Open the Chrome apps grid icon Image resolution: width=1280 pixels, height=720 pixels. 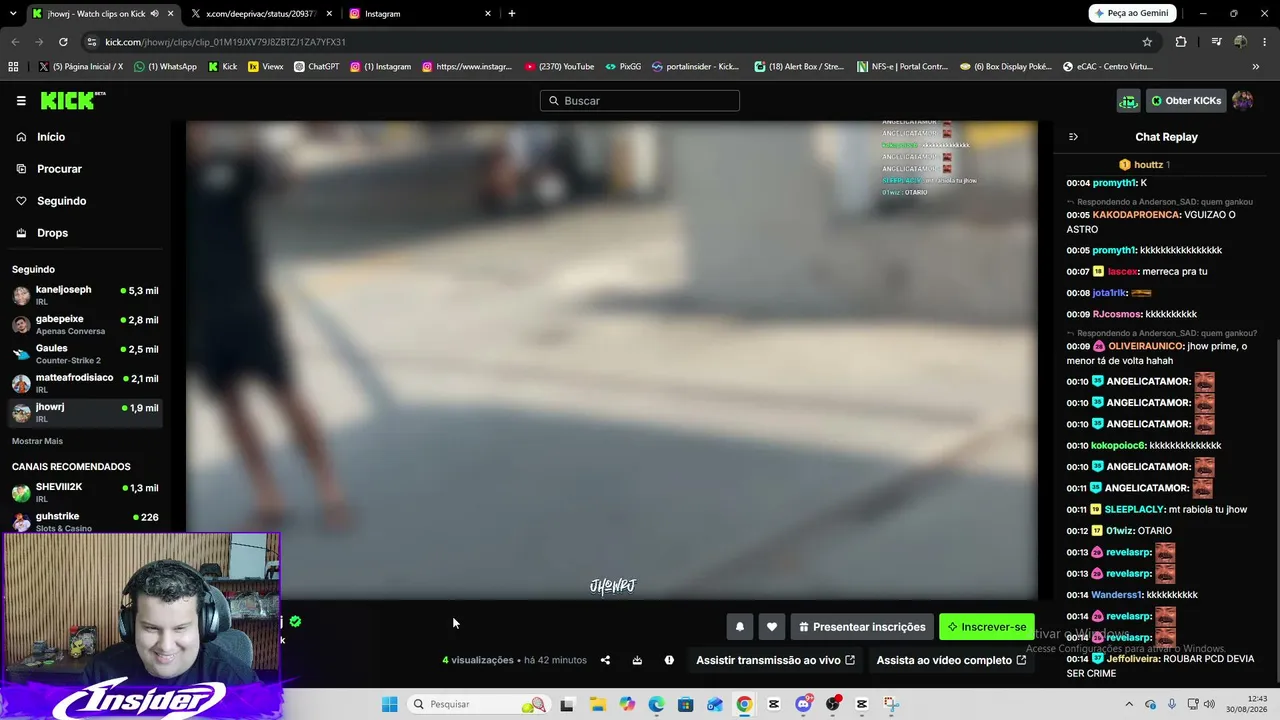click(13, 67)
